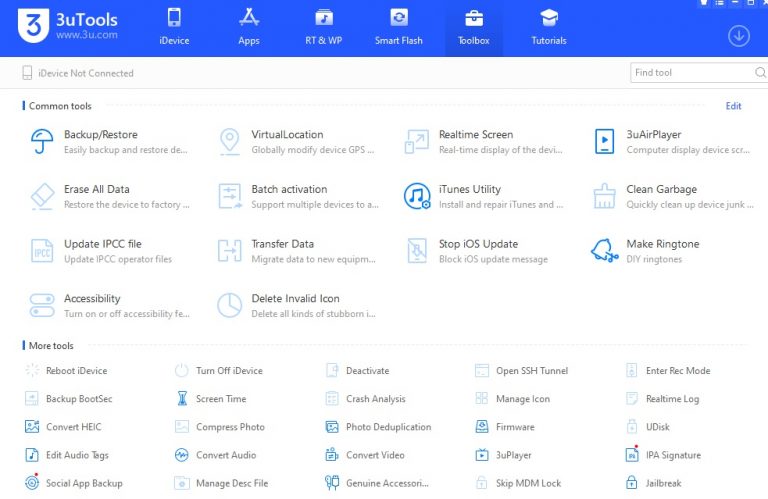
Task: Select the Erase All Data eraser icon
Action: coord(42,196)
